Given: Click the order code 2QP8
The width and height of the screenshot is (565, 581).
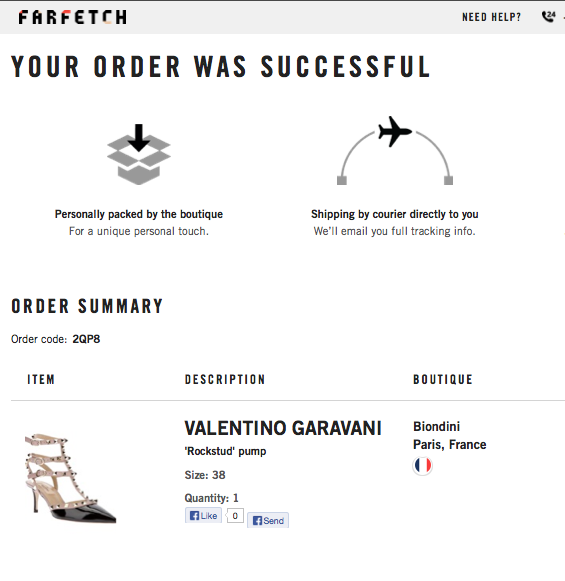Looking at the screenshot, I should pyautogui.click(x=86, y=339).
